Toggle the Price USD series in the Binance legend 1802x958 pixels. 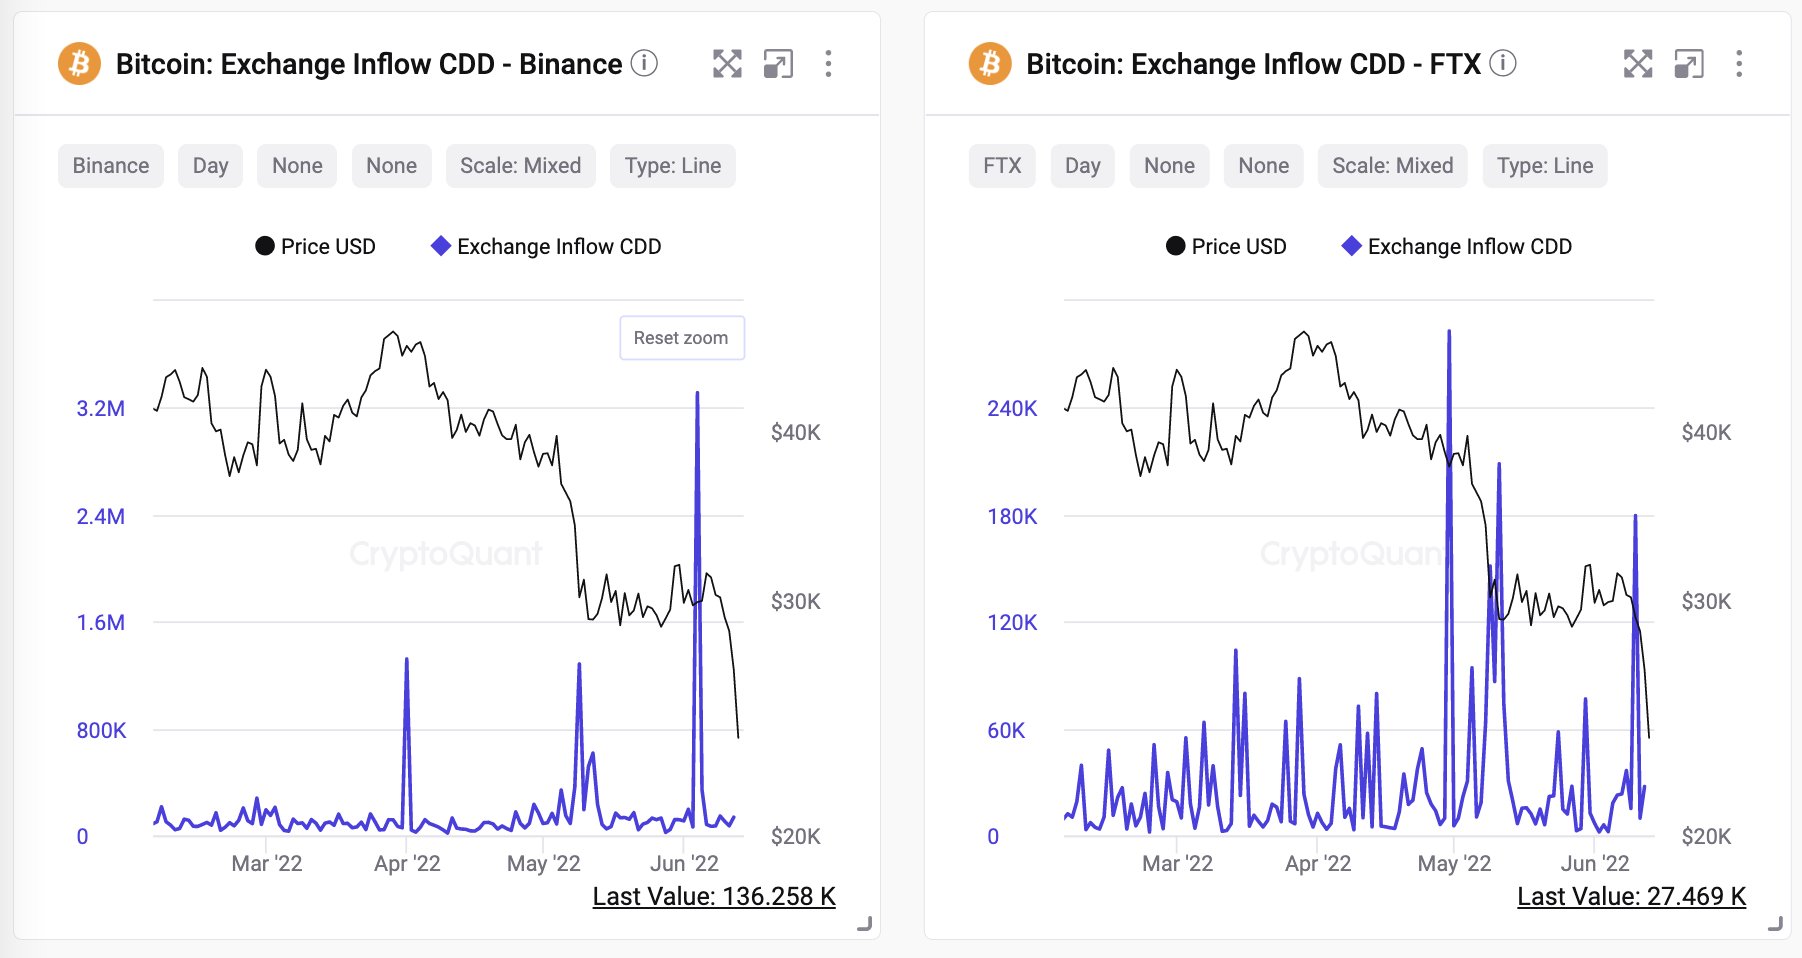point(316,246)
